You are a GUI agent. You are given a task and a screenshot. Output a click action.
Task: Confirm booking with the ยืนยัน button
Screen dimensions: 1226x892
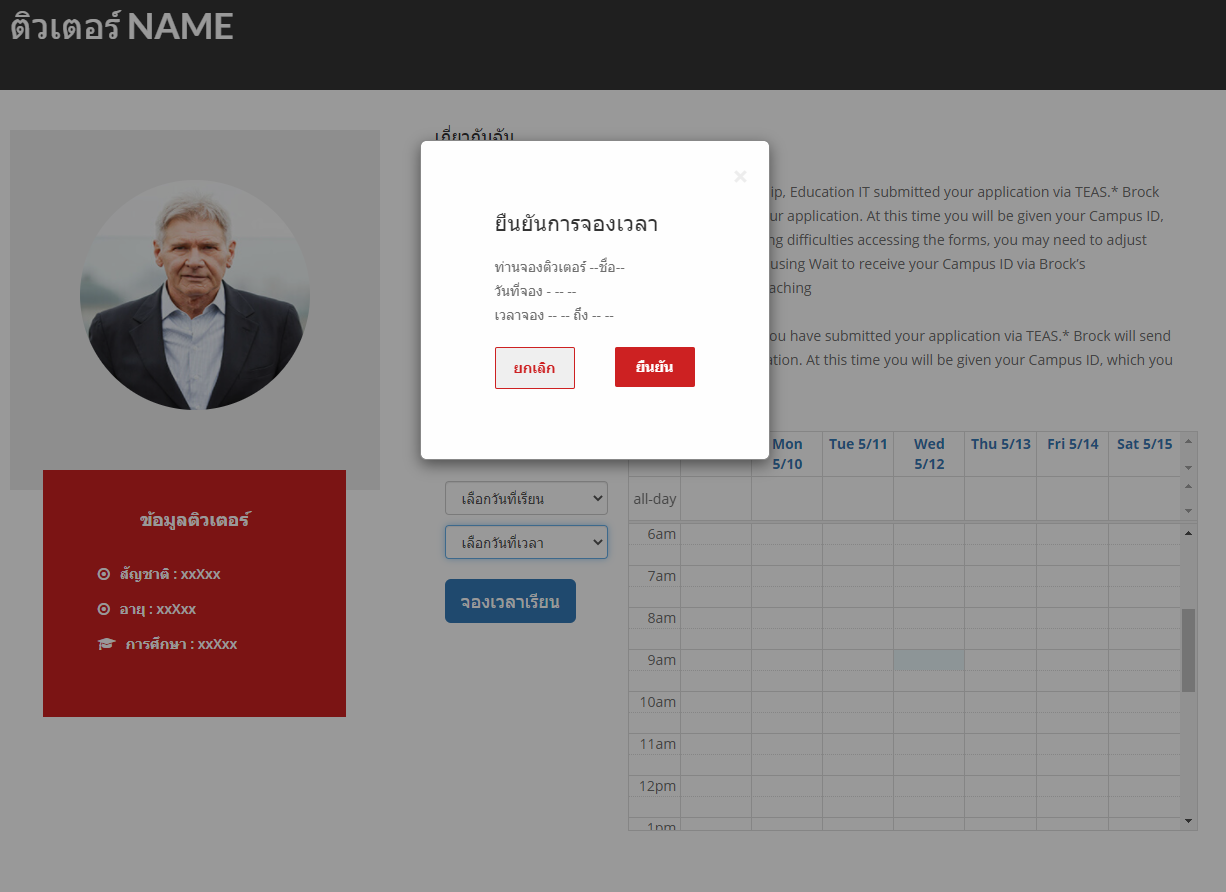click(x=655, y=367)
